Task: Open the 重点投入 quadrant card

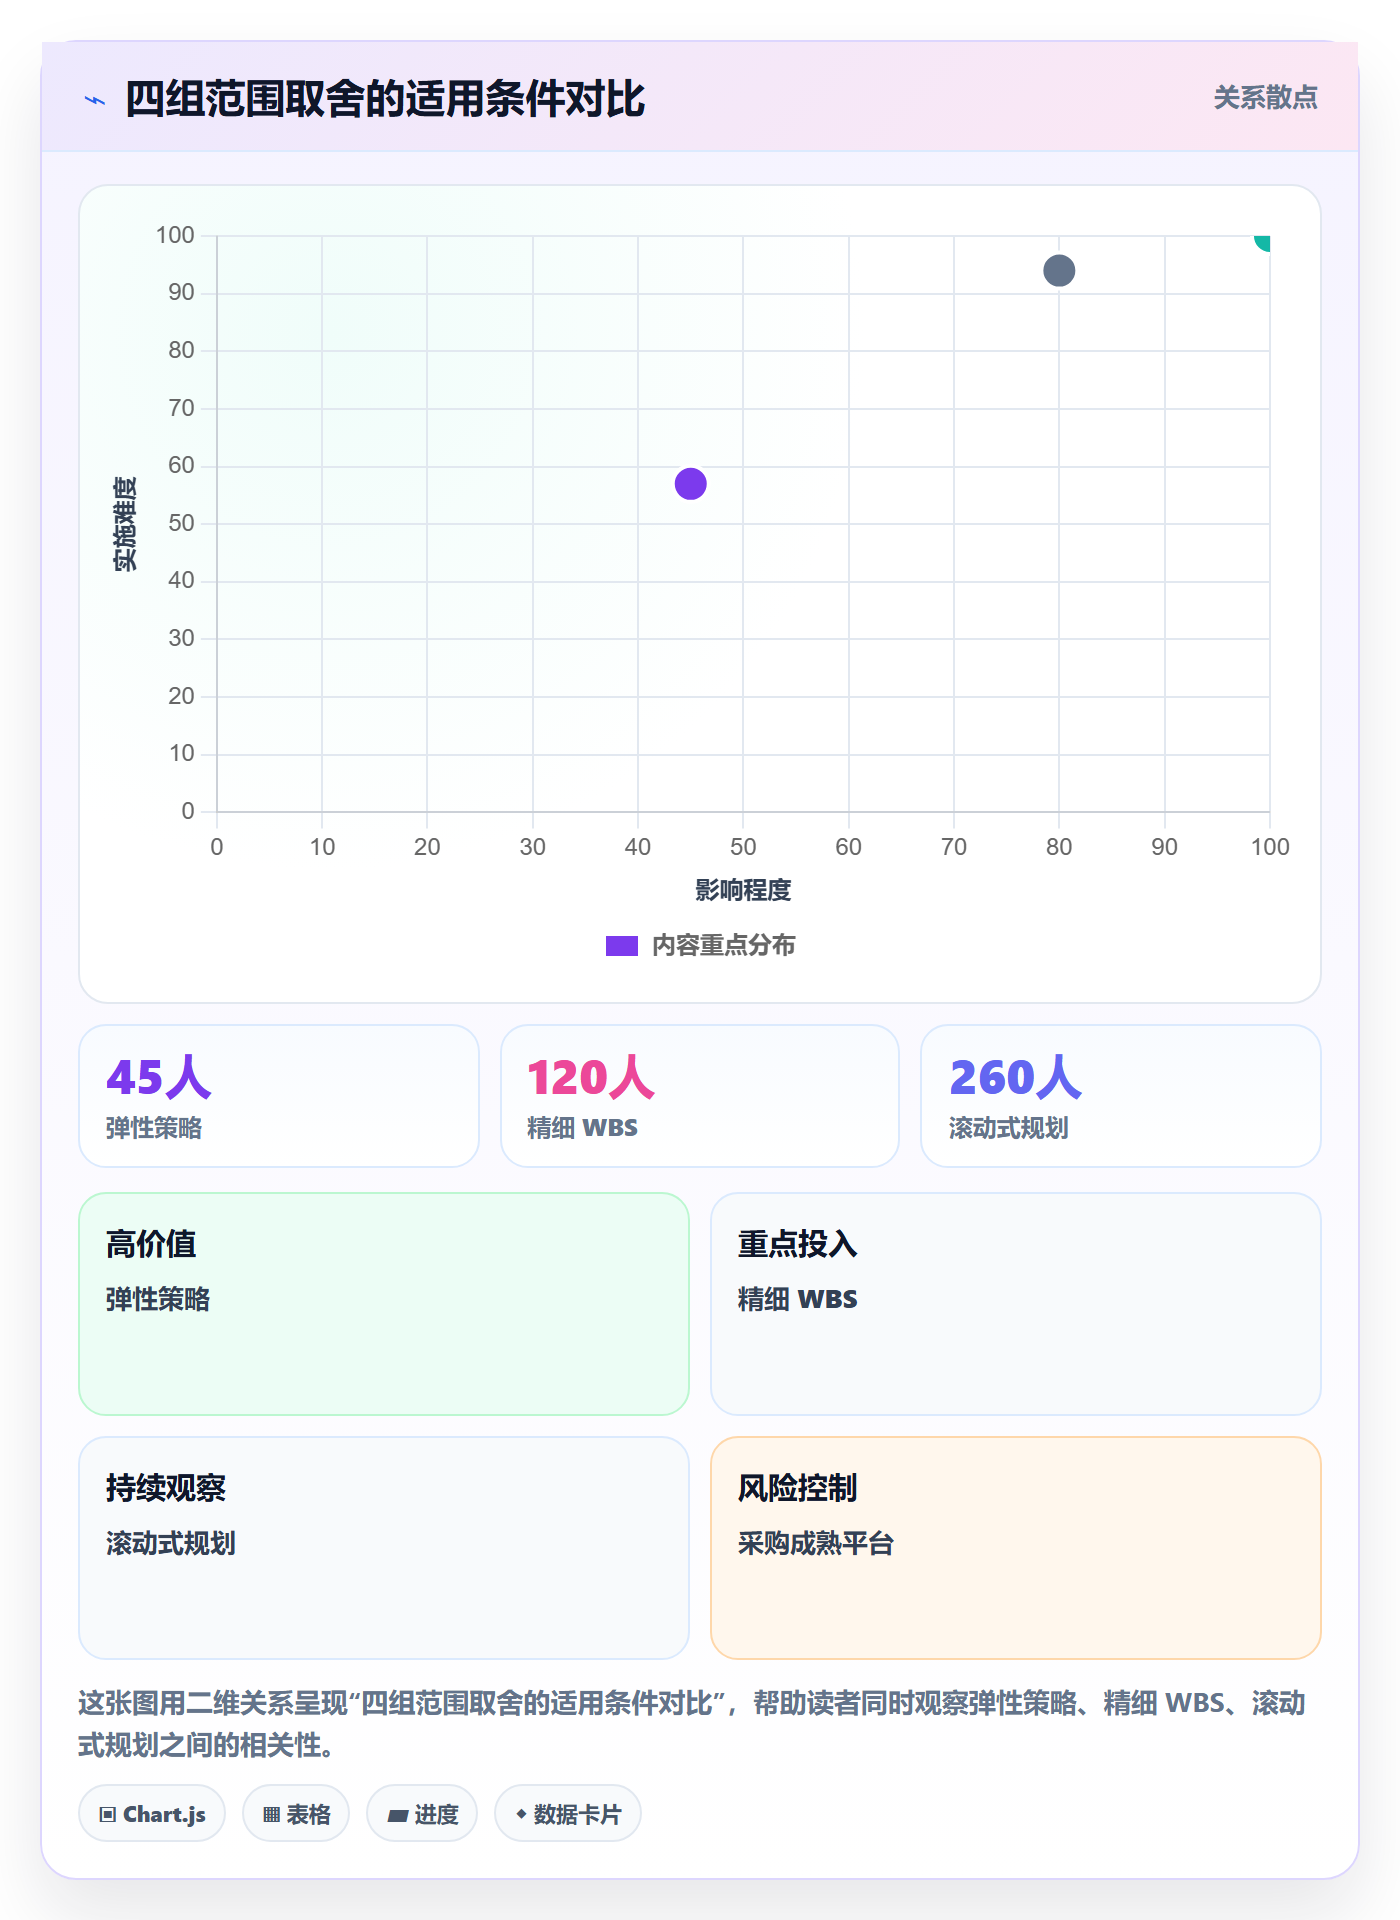Action: click(x=1016, y=1304)
